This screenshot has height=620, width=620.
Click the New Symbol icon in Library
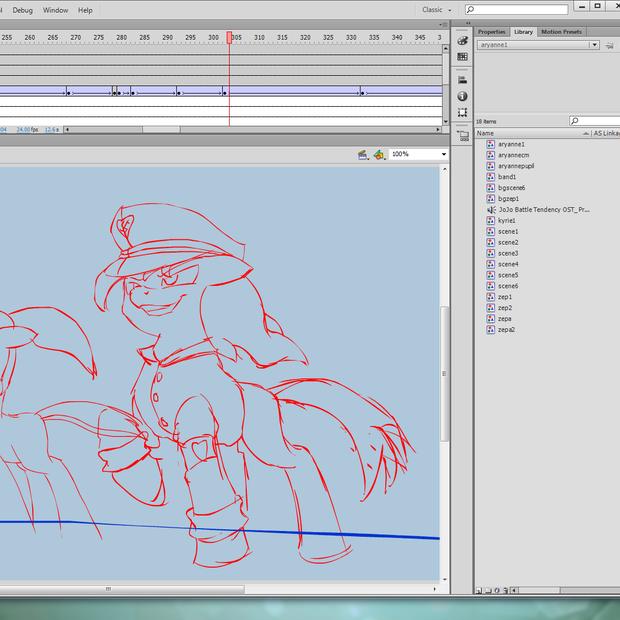click(x=479, y=591)
